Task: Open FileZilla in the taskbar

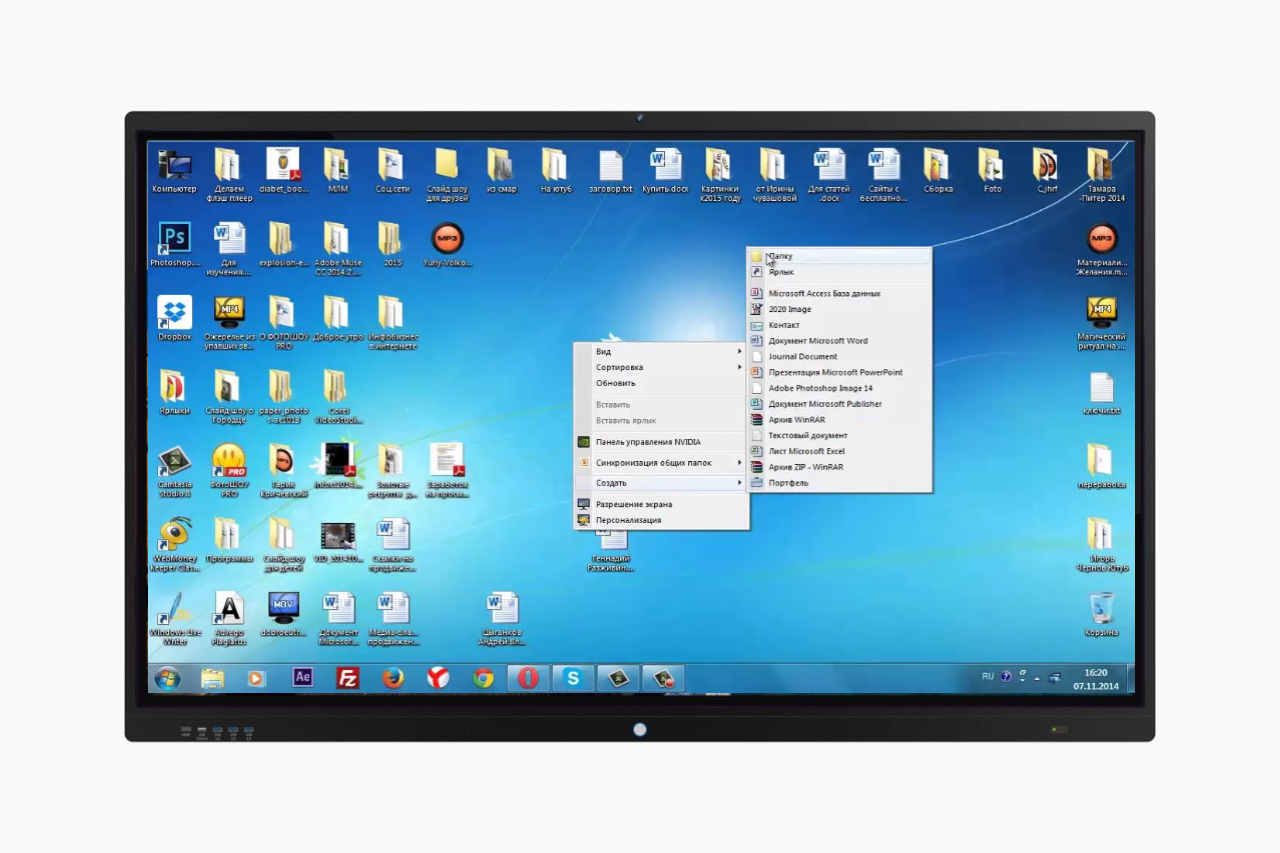Action: pyautogui.click(x=347, y=678)
